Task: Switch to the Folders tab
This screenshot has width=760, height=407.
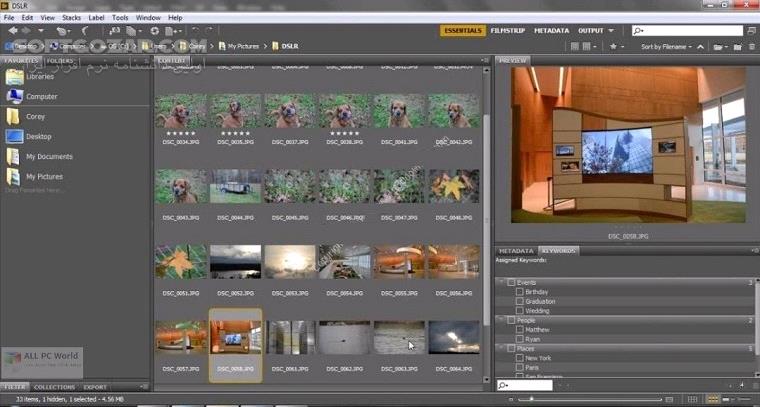Action: tap(60, 61)
